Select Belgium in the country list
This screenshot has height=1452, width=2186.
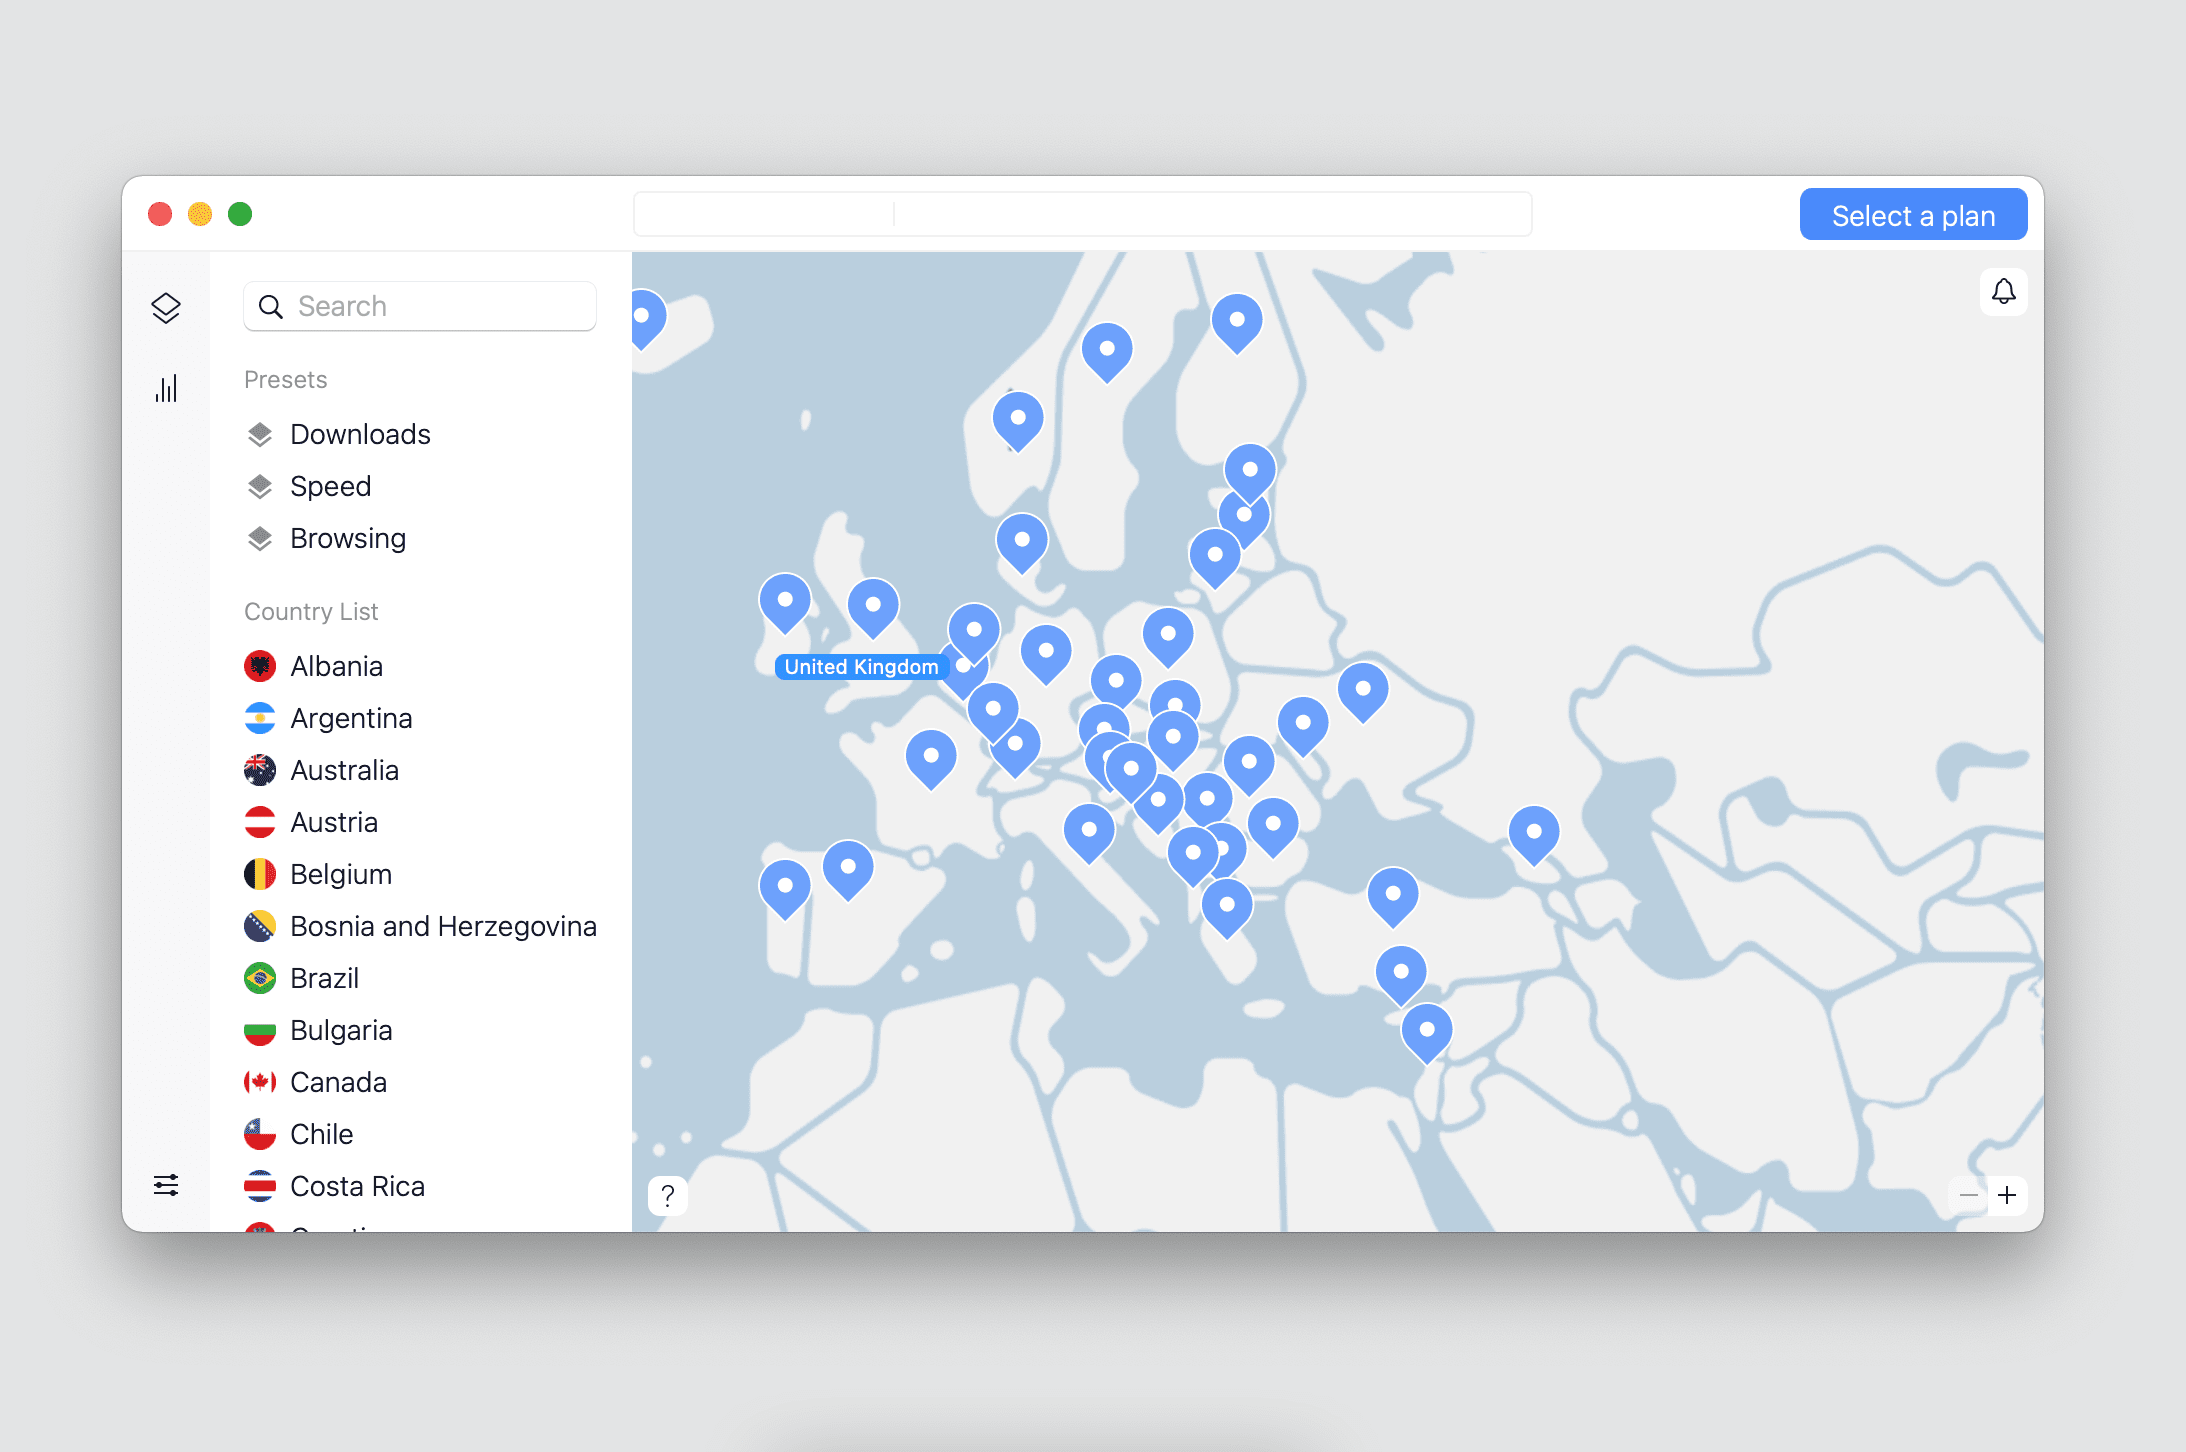(340, 874)
